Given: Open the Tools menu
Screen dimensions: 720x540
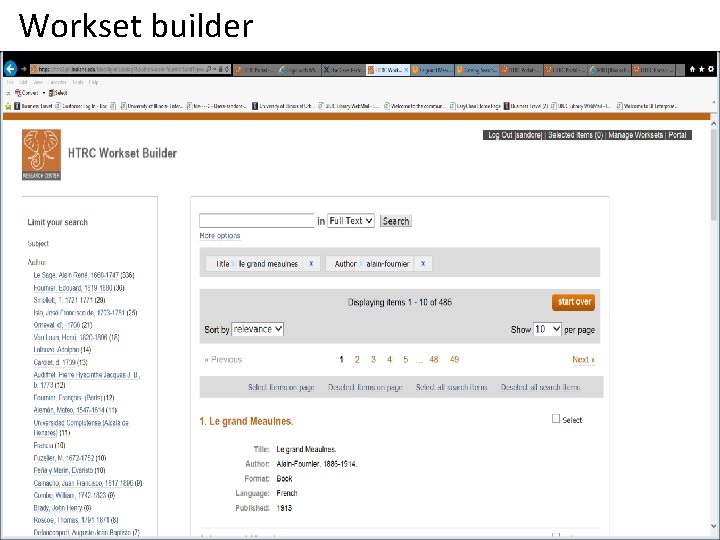Looking at the screenshot, I should point(78,82).
